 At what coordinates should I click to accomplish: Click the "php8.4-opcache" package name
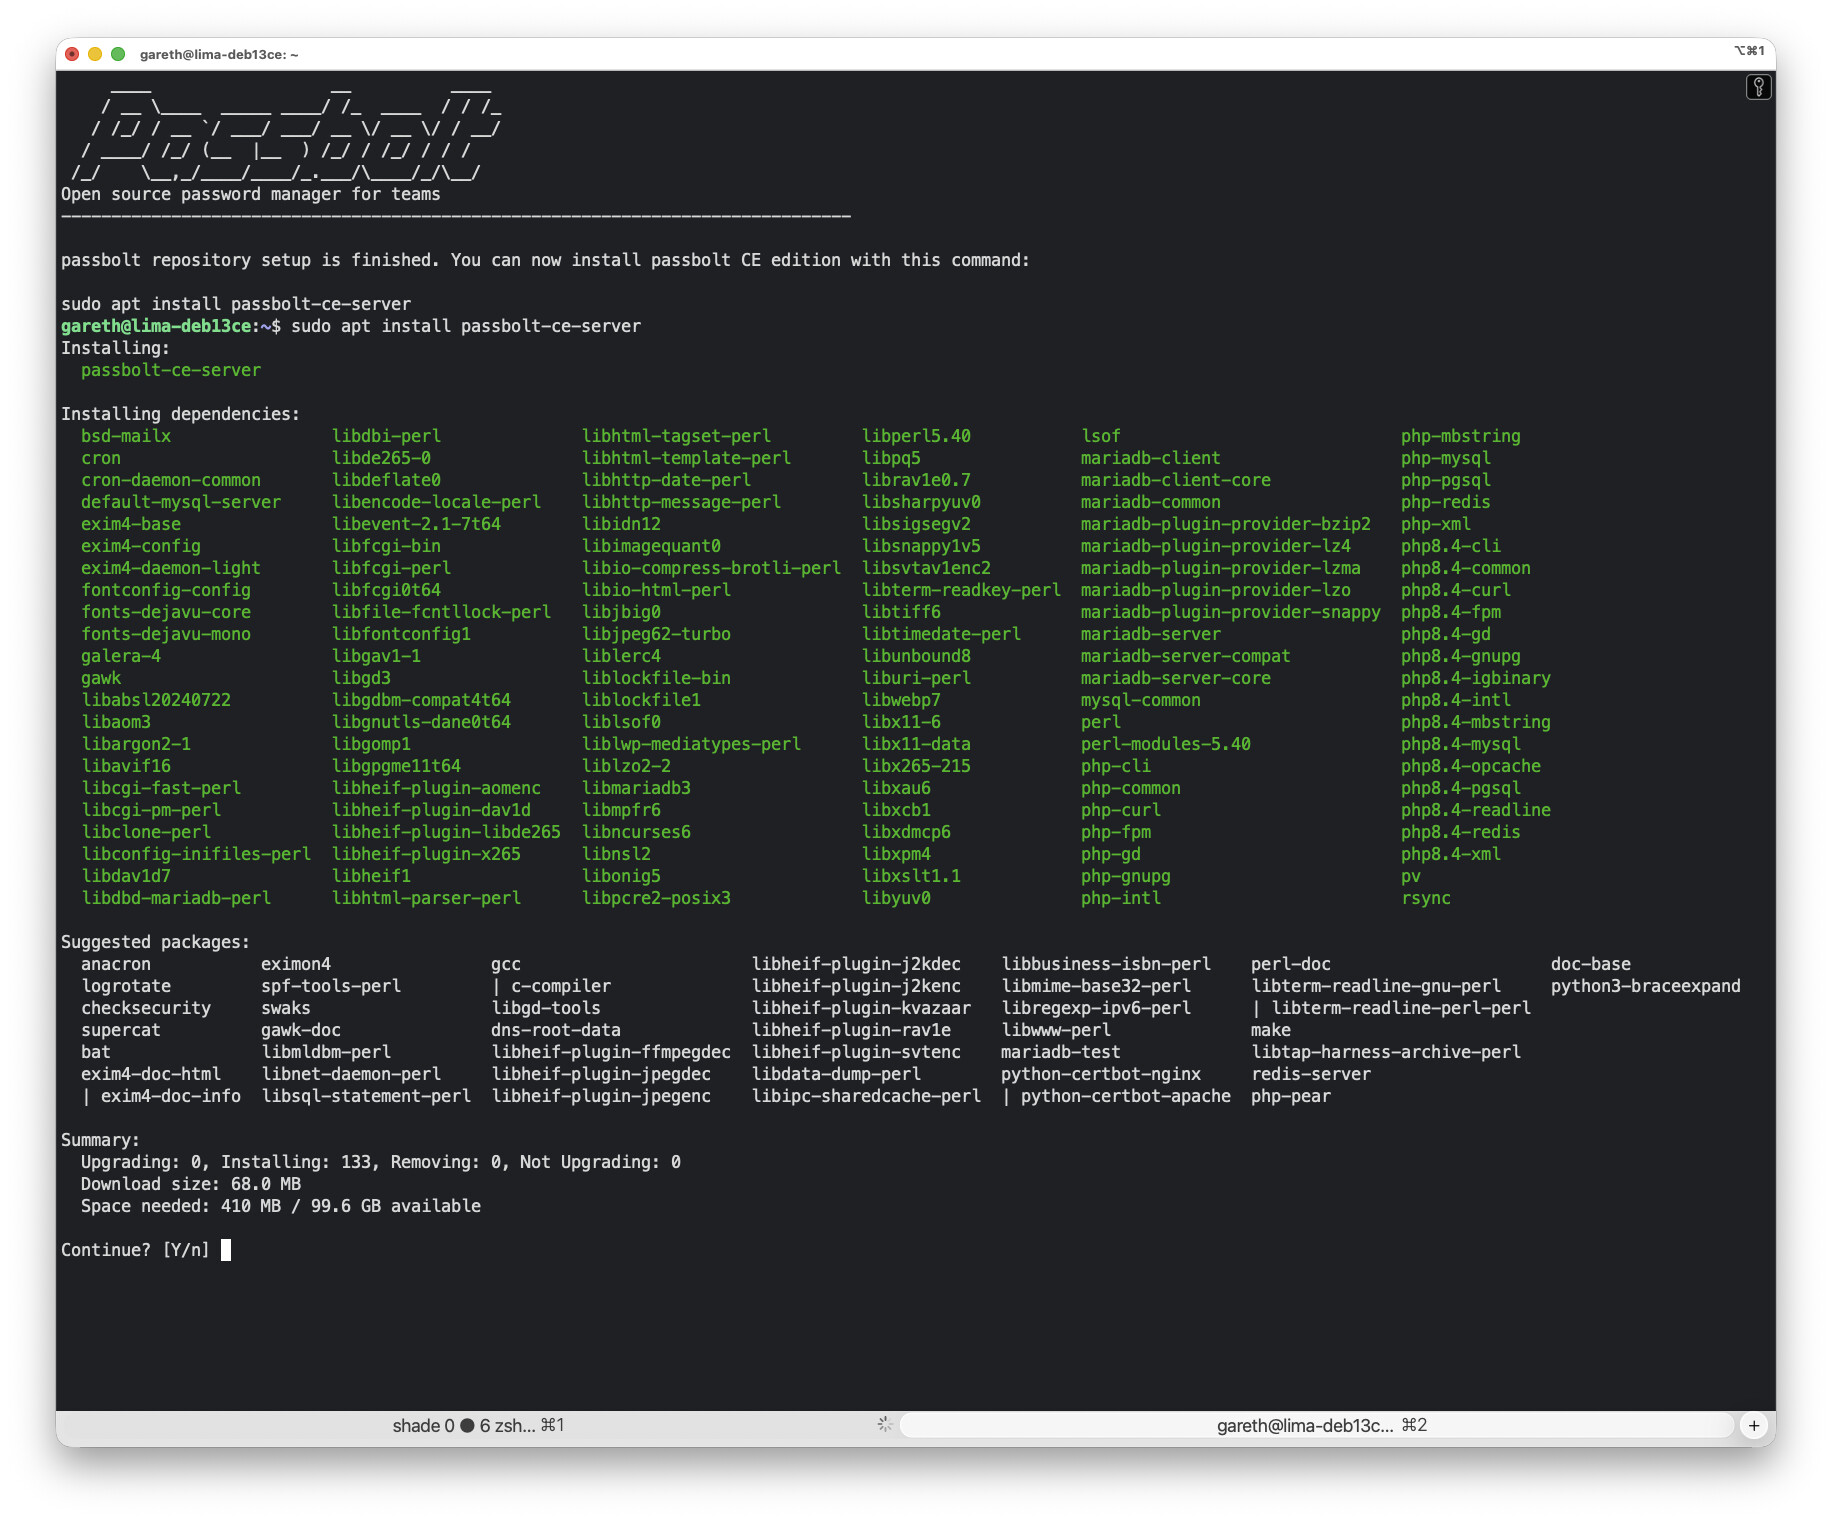coord(1471,766)
